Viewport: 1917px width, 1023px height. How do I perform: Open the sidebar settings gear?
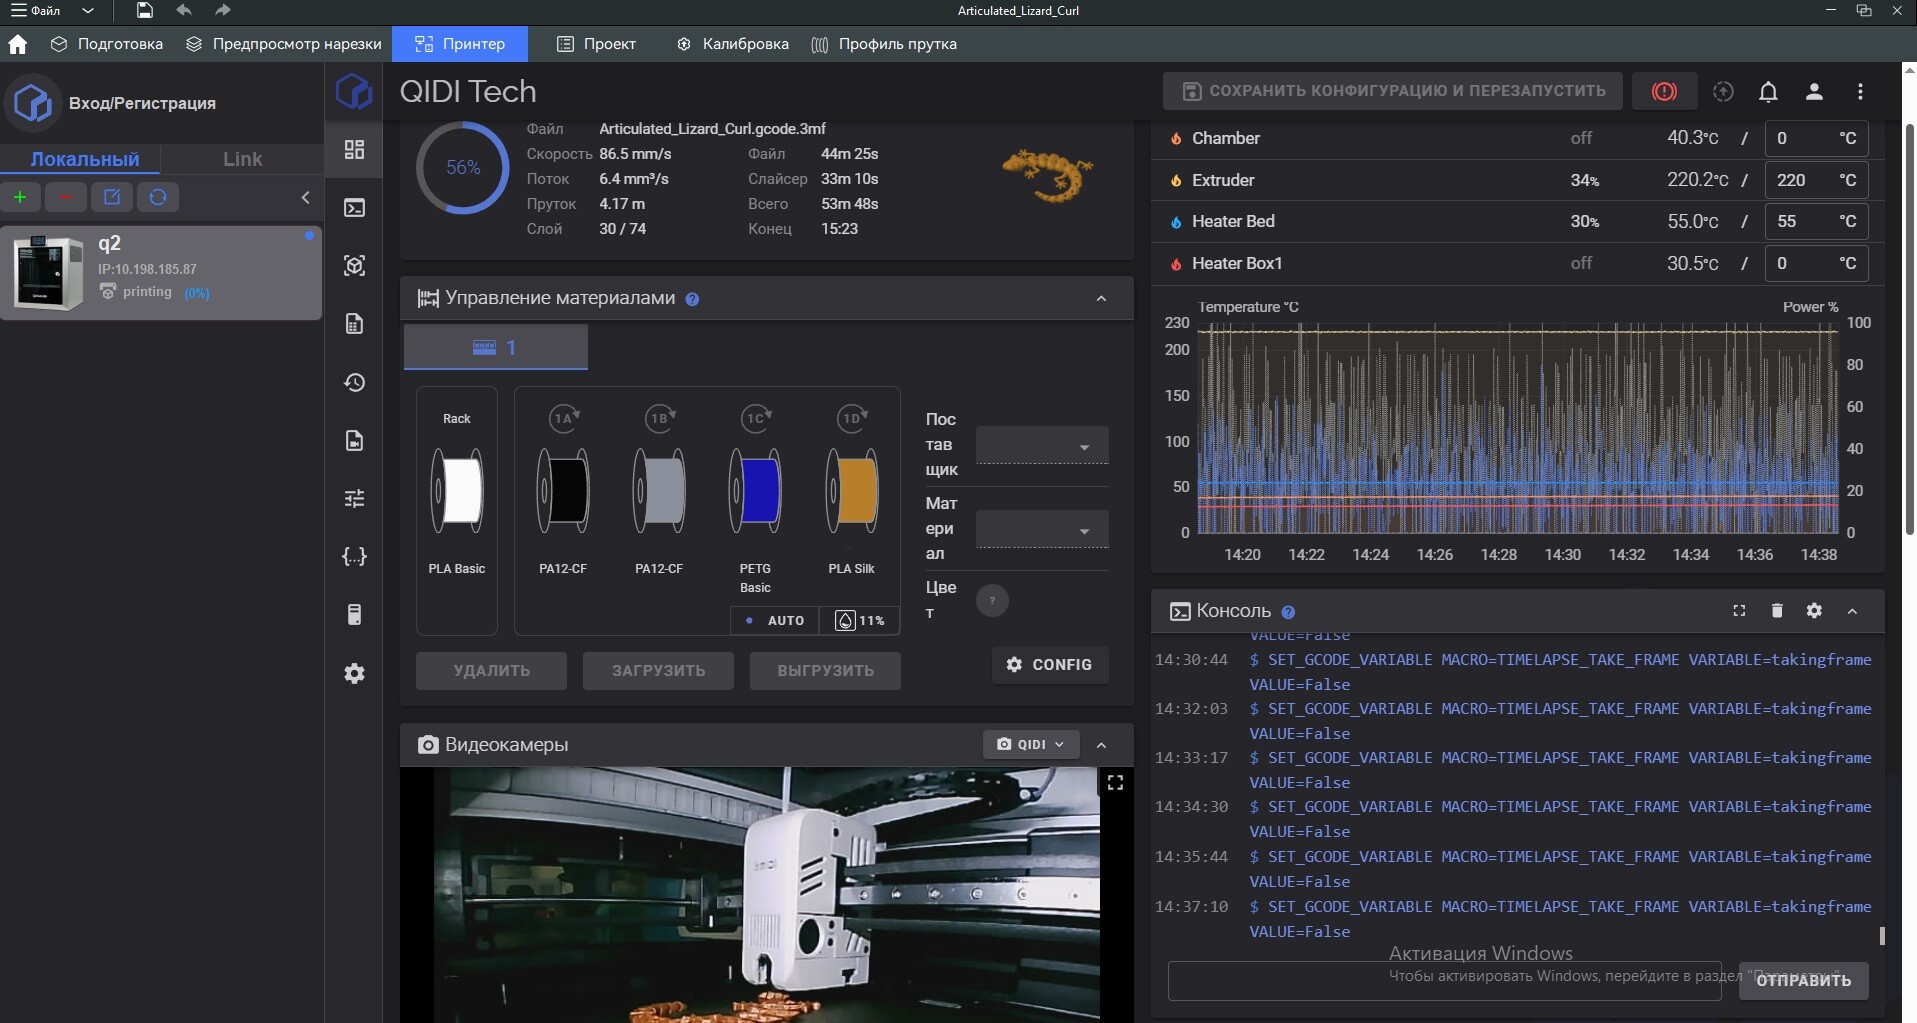pos(354,673)
